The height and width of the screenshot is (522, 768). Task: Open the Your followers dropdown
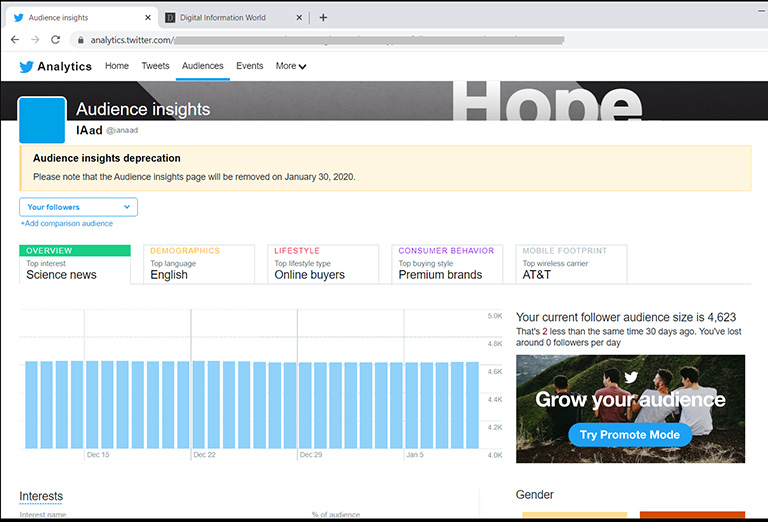pyautogui.click(x=78, y=207)
